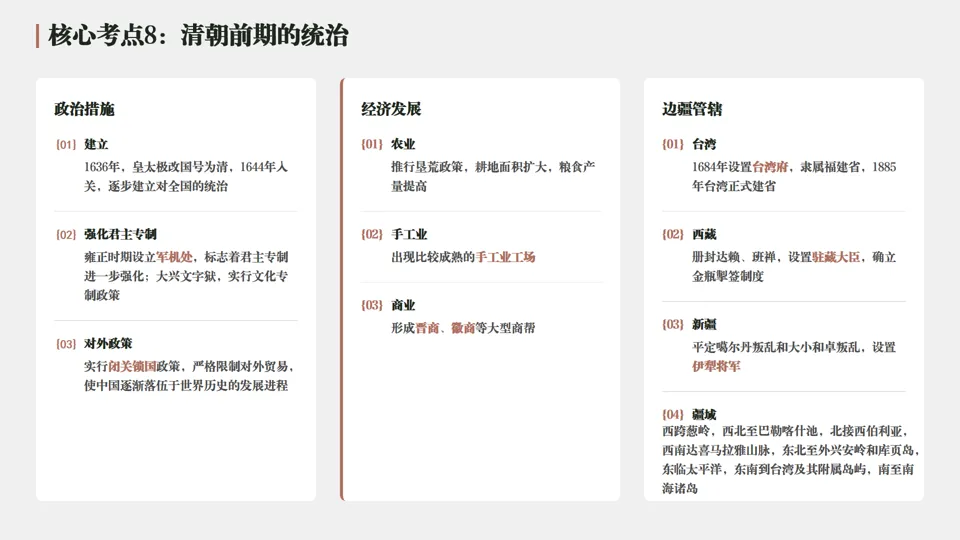Click the line 东临太平洋，东南到台湾及其附属岛屿
The height and width of the screenshot is (540, 960).
[x=764, y=470]
